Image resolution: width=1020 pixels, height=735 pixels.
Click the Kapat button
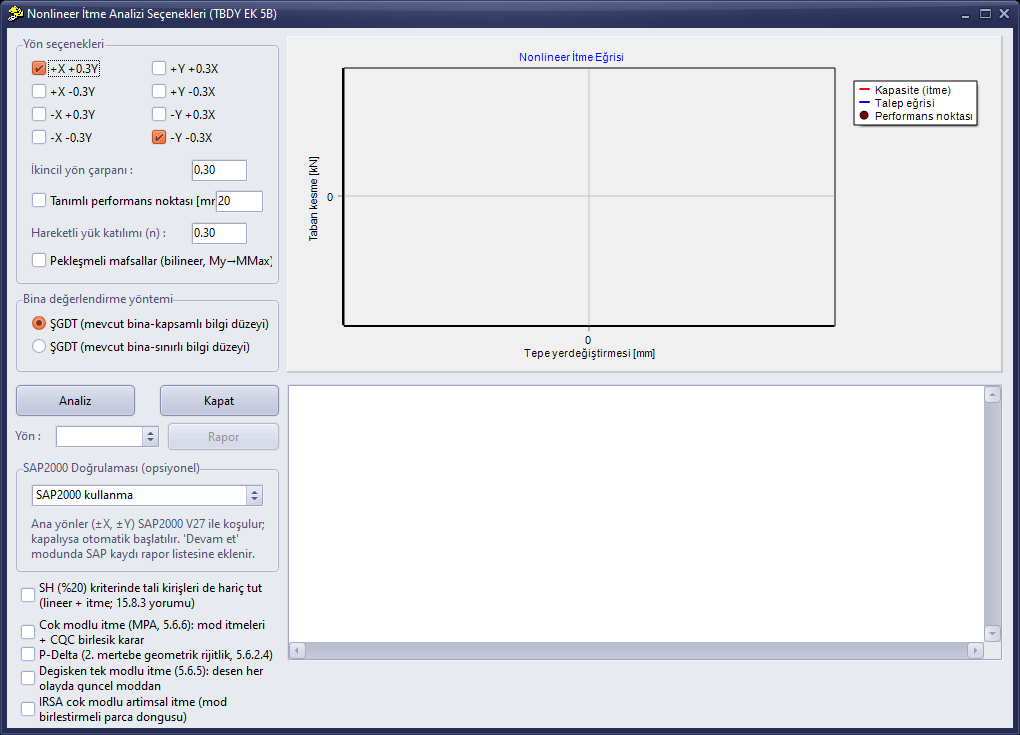(219, 401)
